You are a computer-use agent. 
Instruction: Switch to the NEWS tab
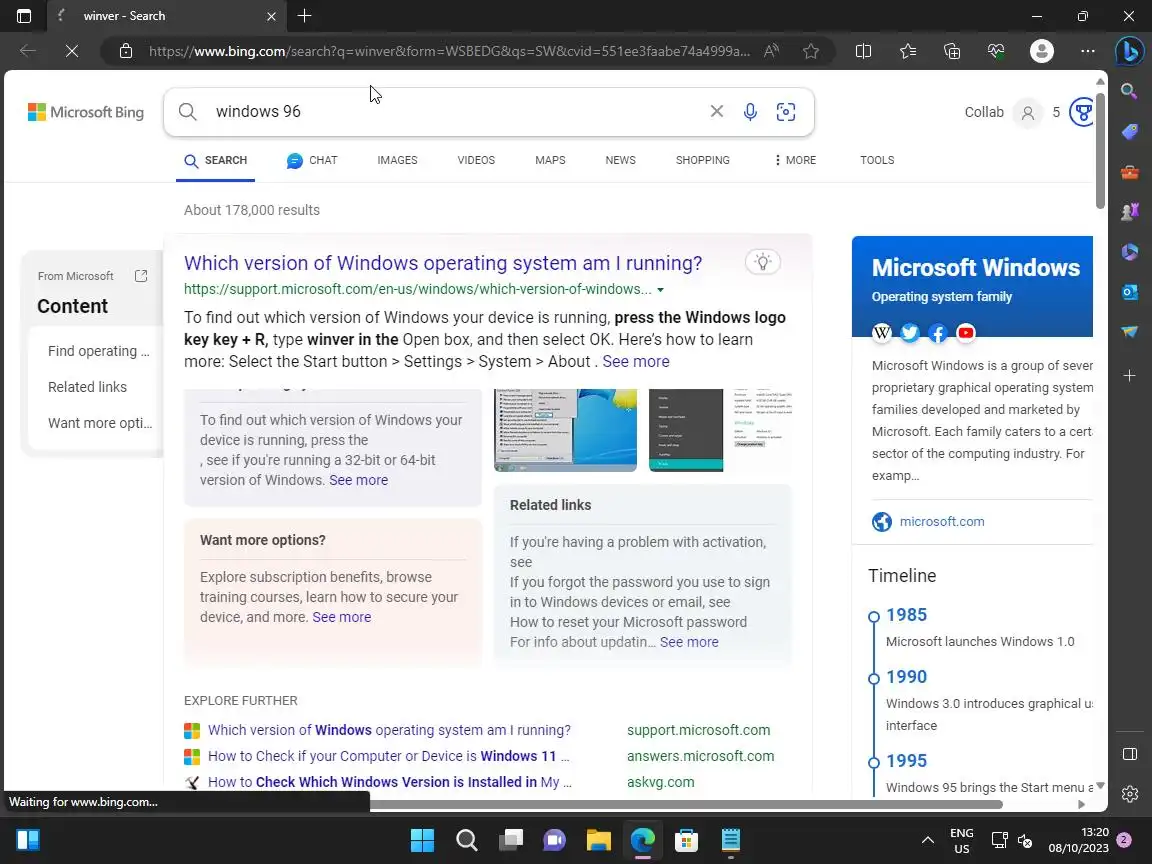coord(621,160)
